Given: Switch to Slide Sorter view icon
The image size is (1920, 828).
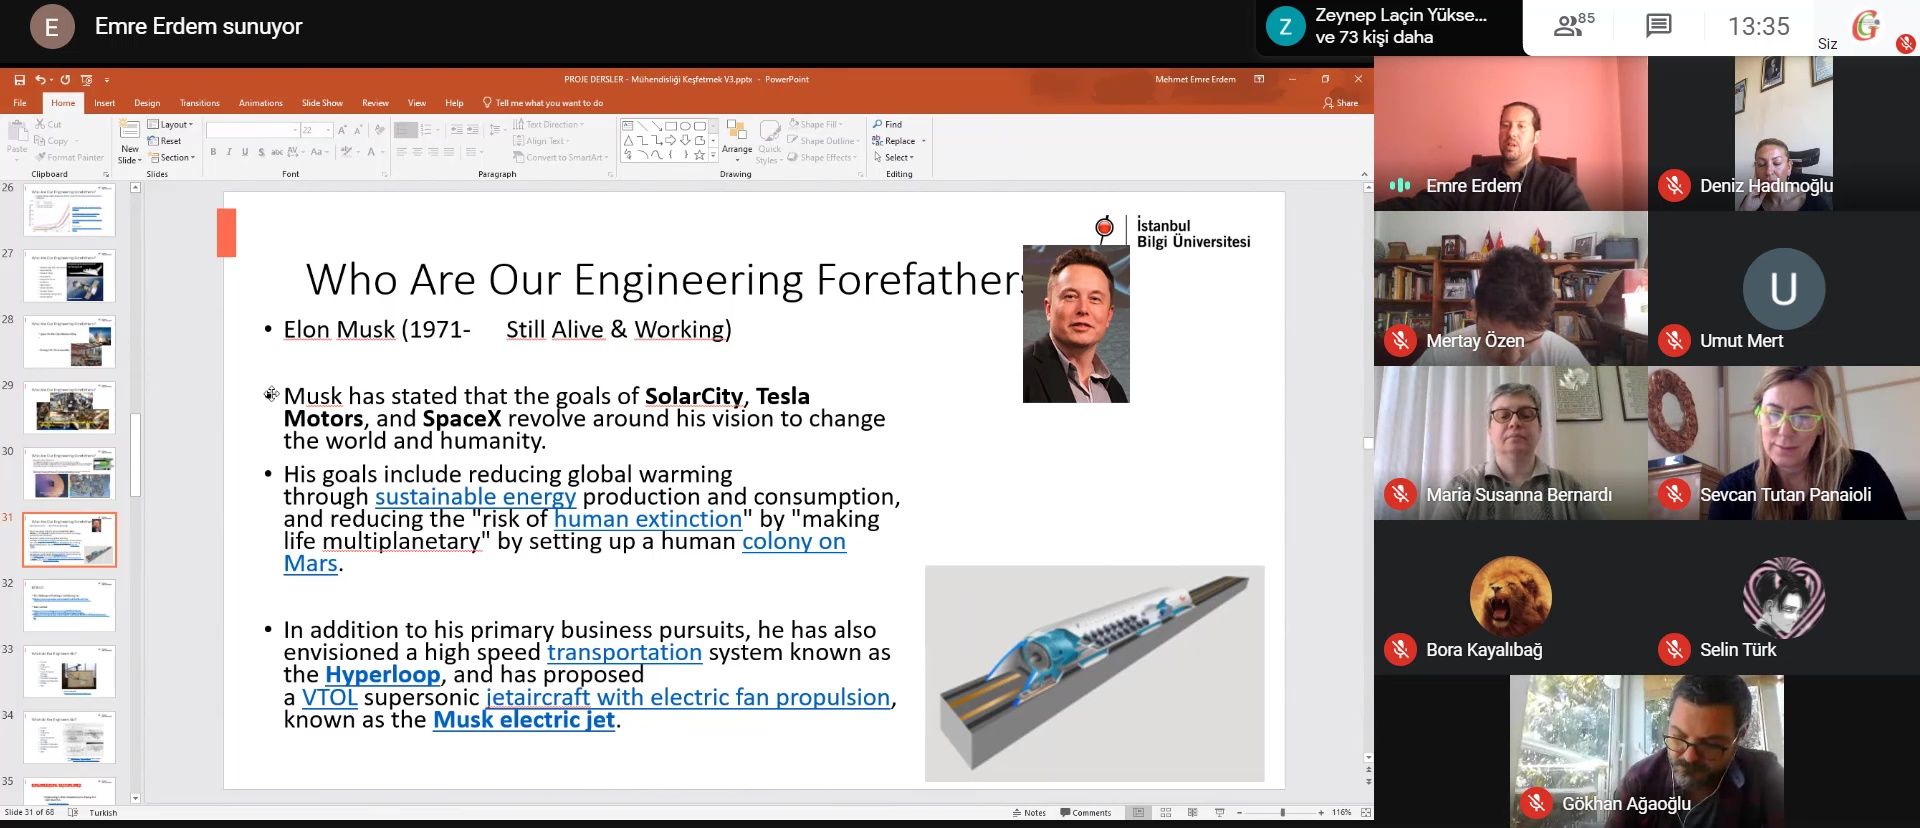Looking at the screenshot, I should tap(1166, 813).
